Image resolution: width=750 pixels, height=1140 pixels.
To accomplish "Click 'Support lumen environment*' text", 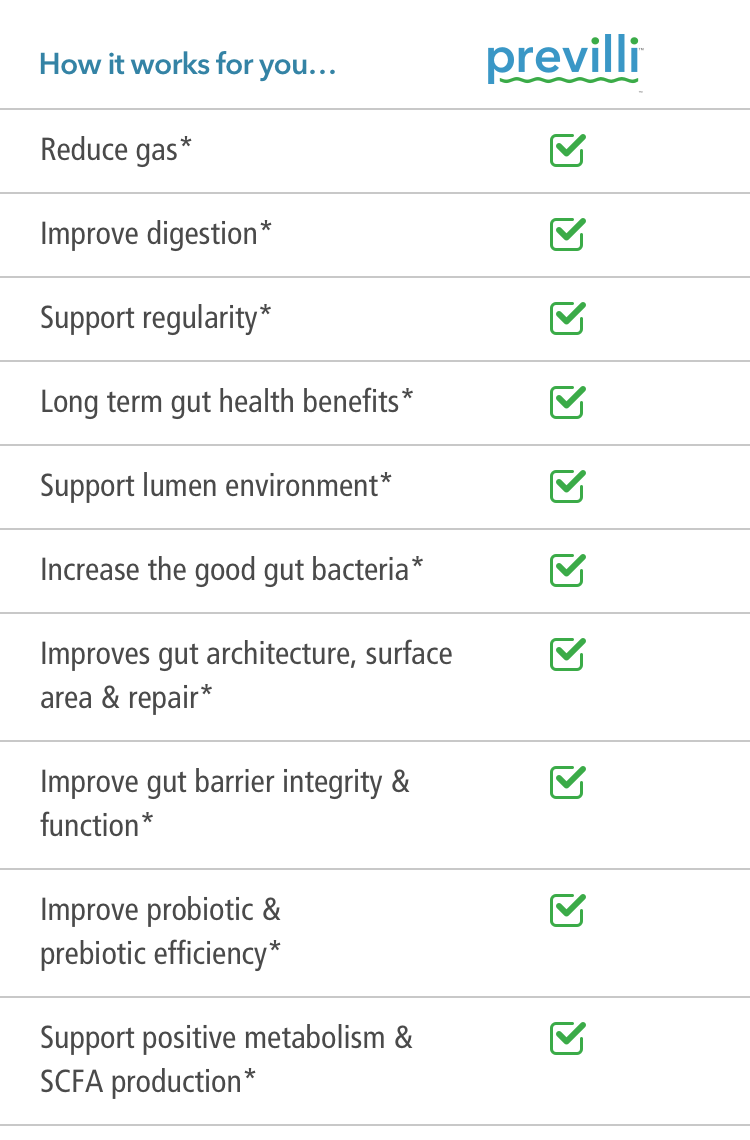I will coord(216,486).
